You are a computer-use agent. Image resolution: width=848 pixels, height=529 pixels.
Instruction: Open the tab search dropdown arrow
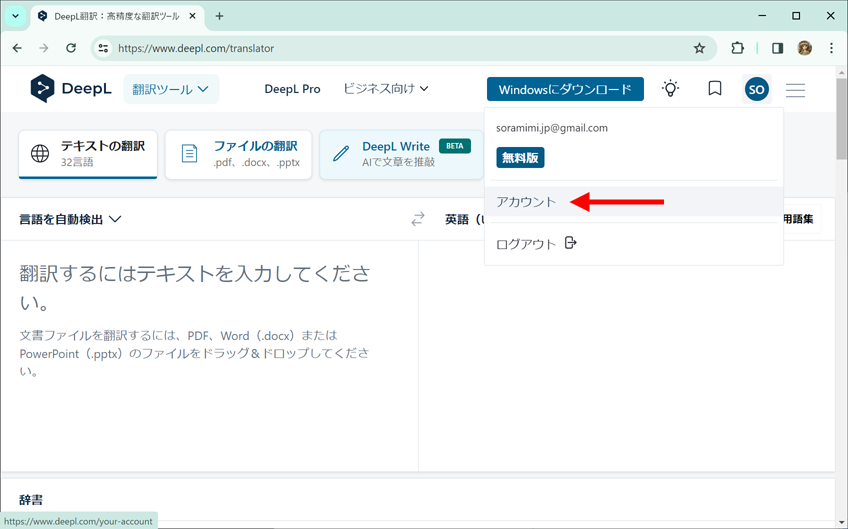point(15,16)
